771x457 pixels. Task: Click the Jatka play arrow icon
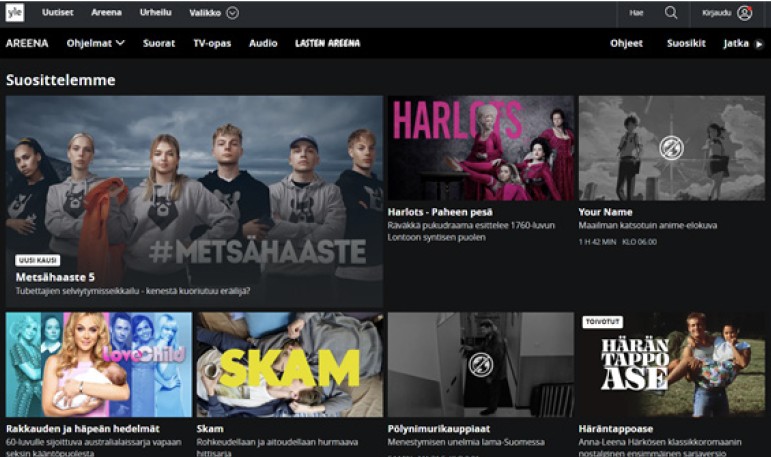(759, 44)
